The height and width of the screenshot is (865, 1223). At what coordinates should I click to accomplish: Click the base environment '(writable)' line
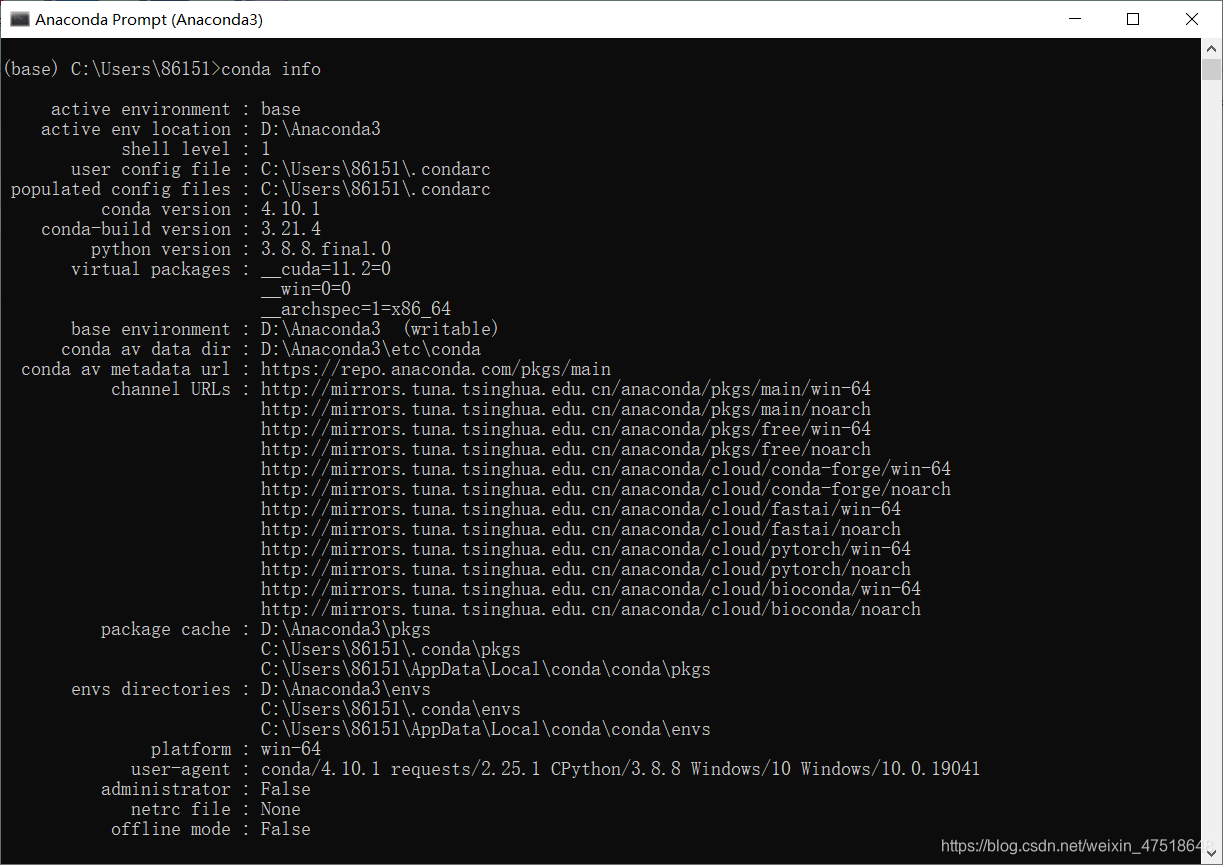pos(285,329)
